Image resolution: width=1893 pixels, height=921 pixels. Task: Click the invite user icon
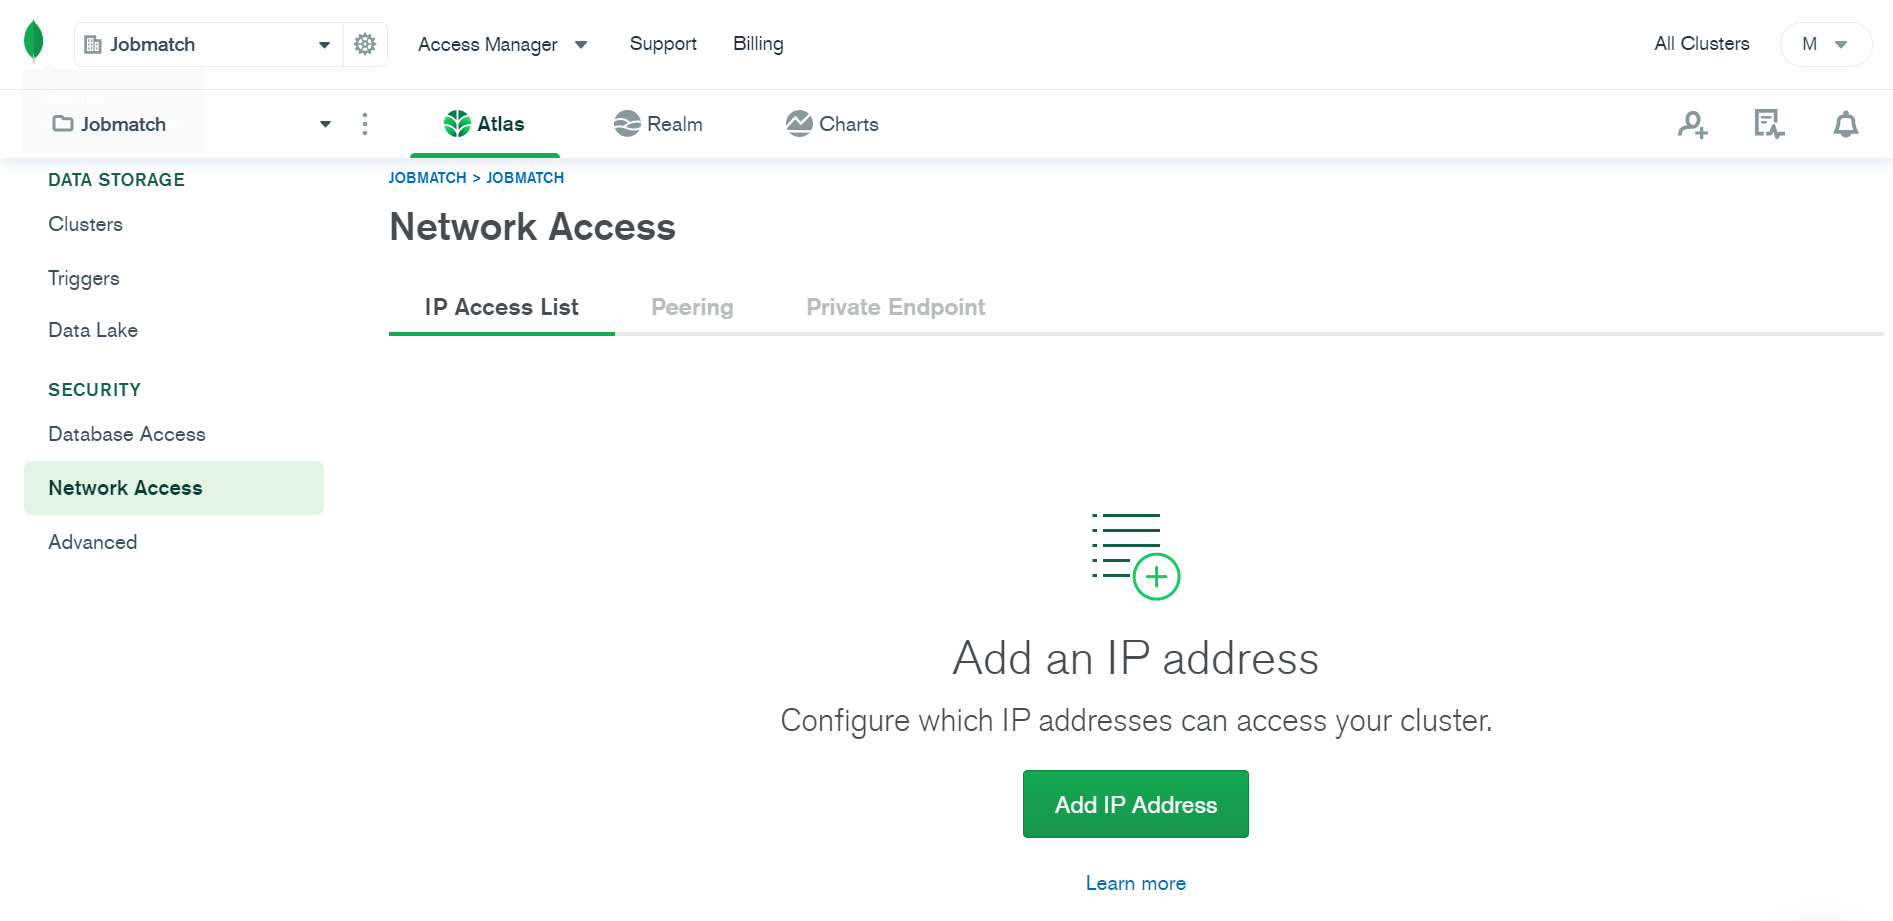coord(1692,124)
